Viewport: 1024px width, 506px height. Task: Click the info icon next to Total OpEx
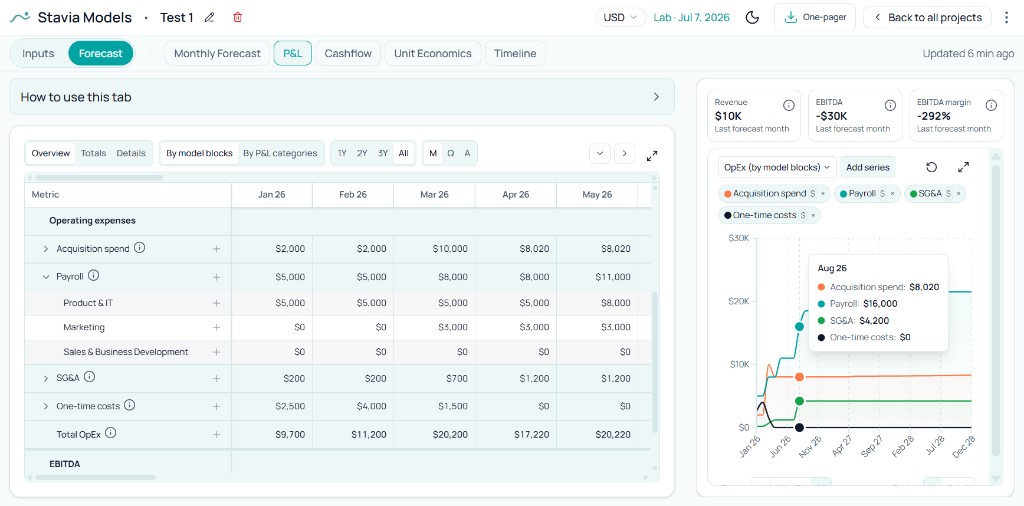110,433
